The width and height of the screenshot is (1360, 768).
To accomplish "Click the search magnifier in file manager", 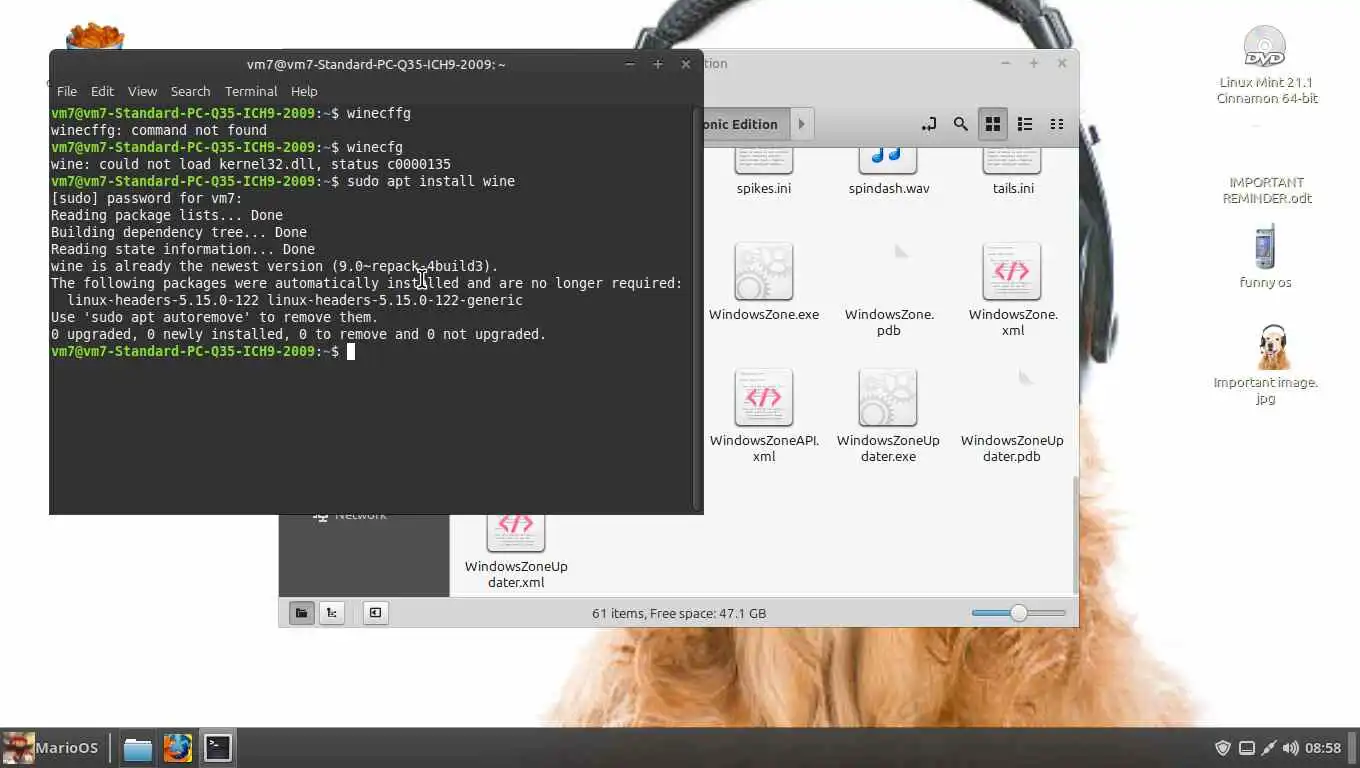I will [960, 124].
